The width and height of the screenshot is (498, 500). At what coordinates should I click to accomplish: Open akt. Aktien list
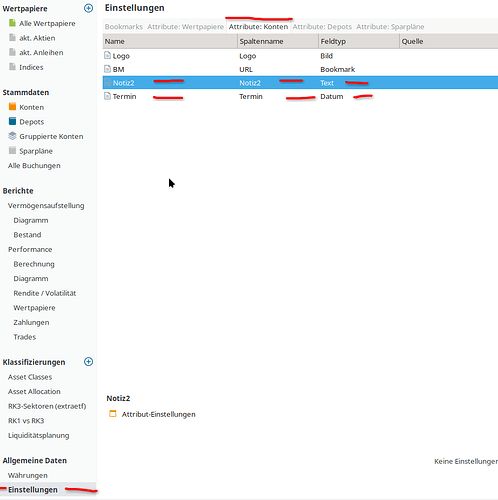[37, 38]
